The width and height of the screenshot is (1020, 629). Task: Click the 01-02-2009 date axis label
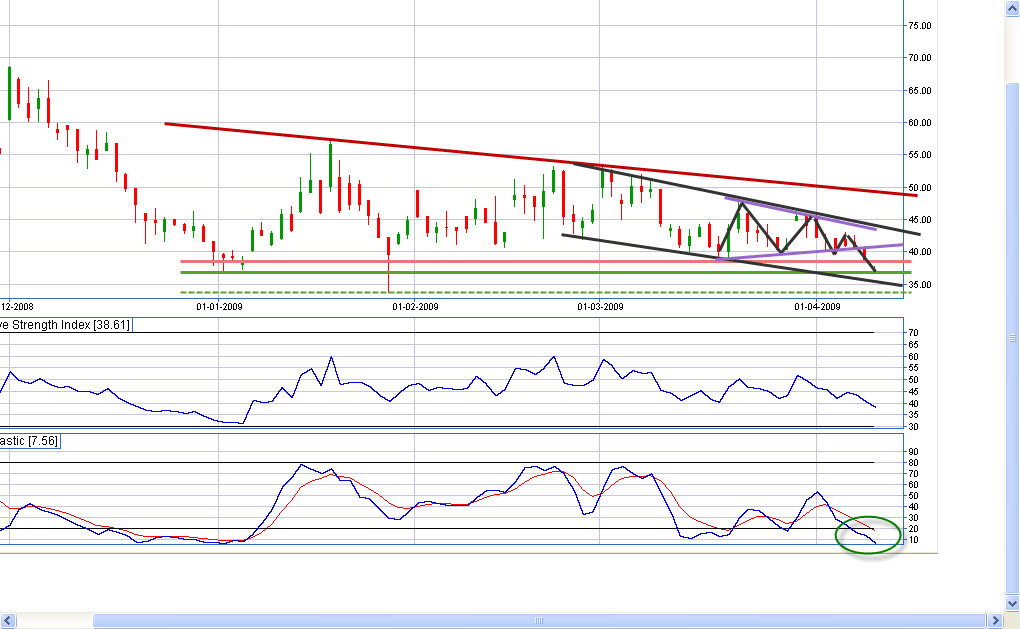pos(416,306)
